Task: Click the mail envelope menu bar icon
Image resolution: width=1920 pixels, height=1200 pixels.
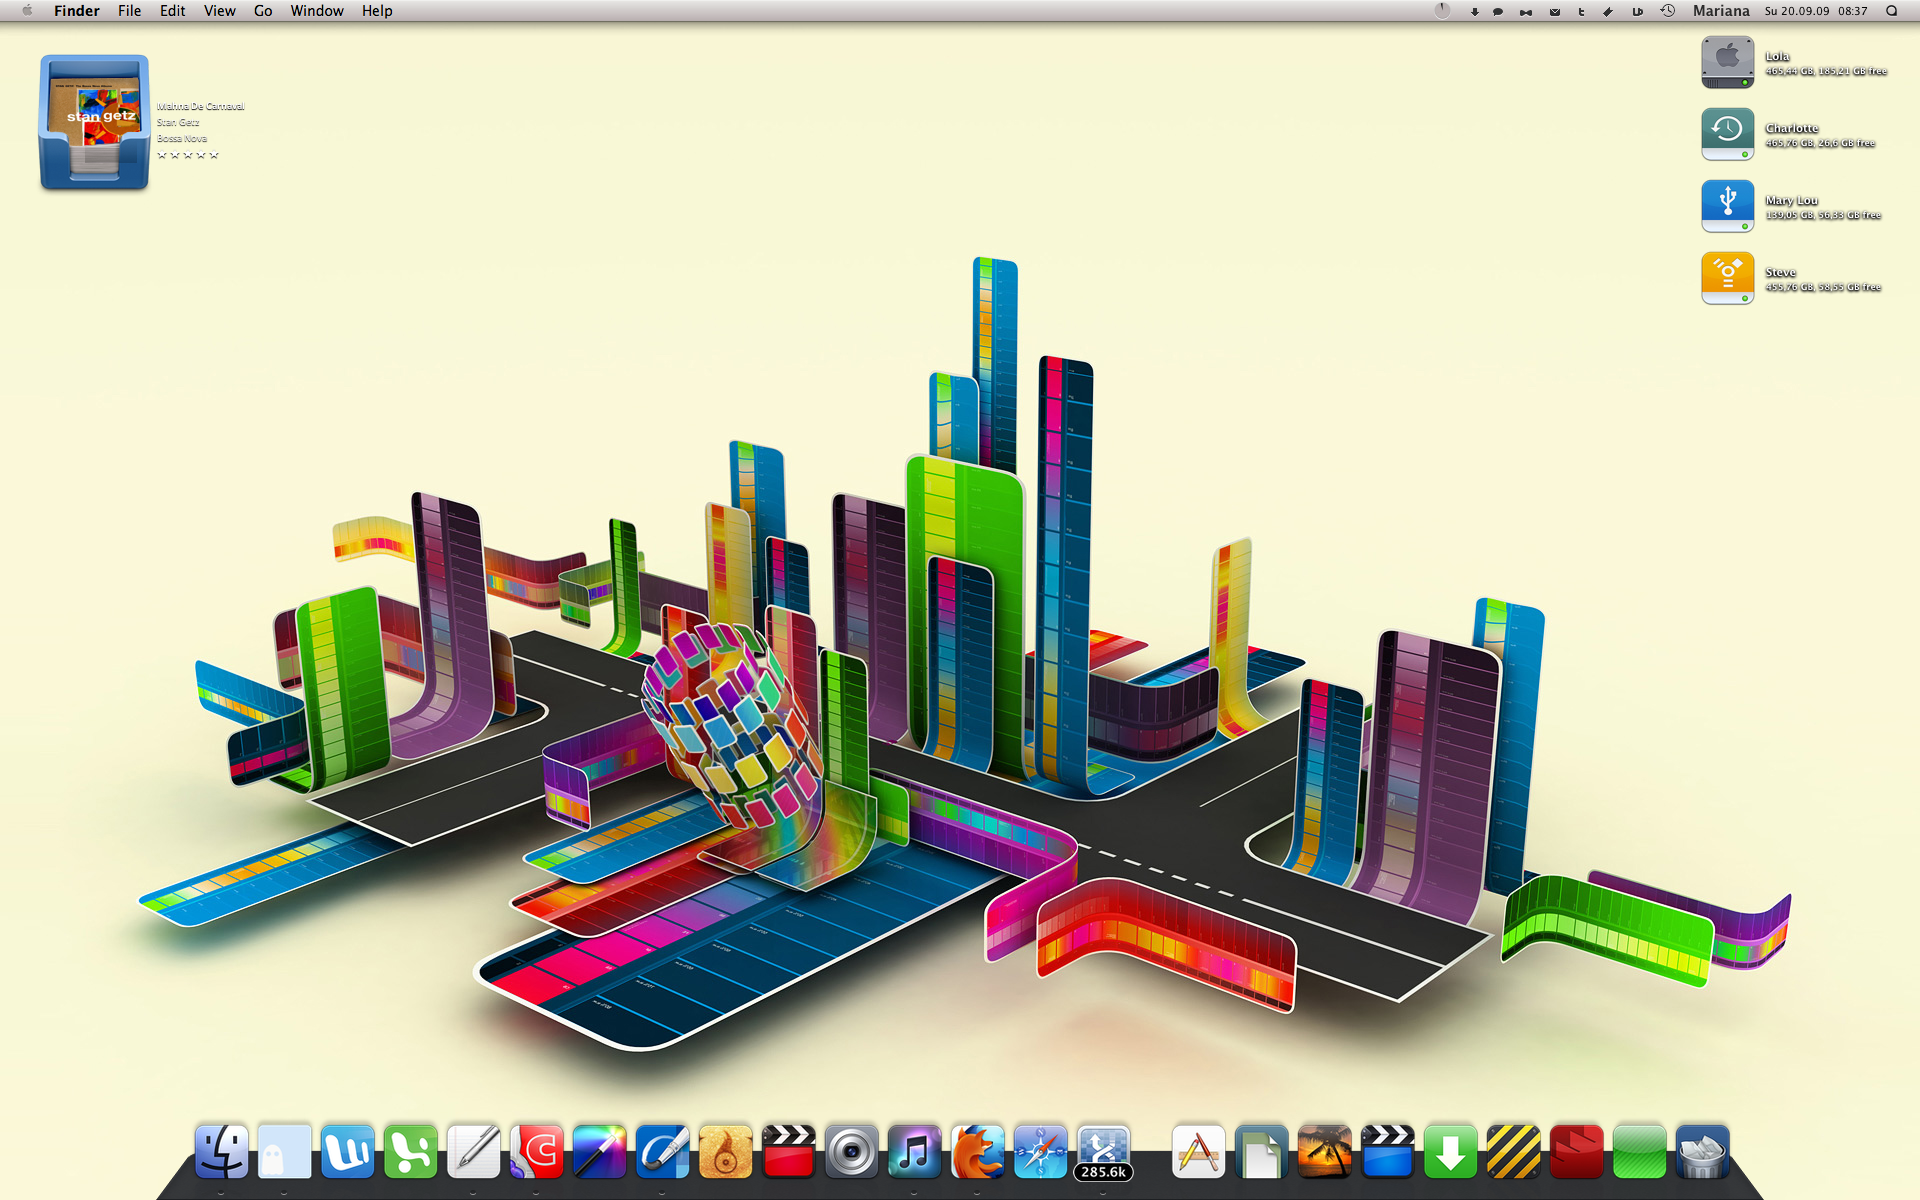Action: [1555, 12]
